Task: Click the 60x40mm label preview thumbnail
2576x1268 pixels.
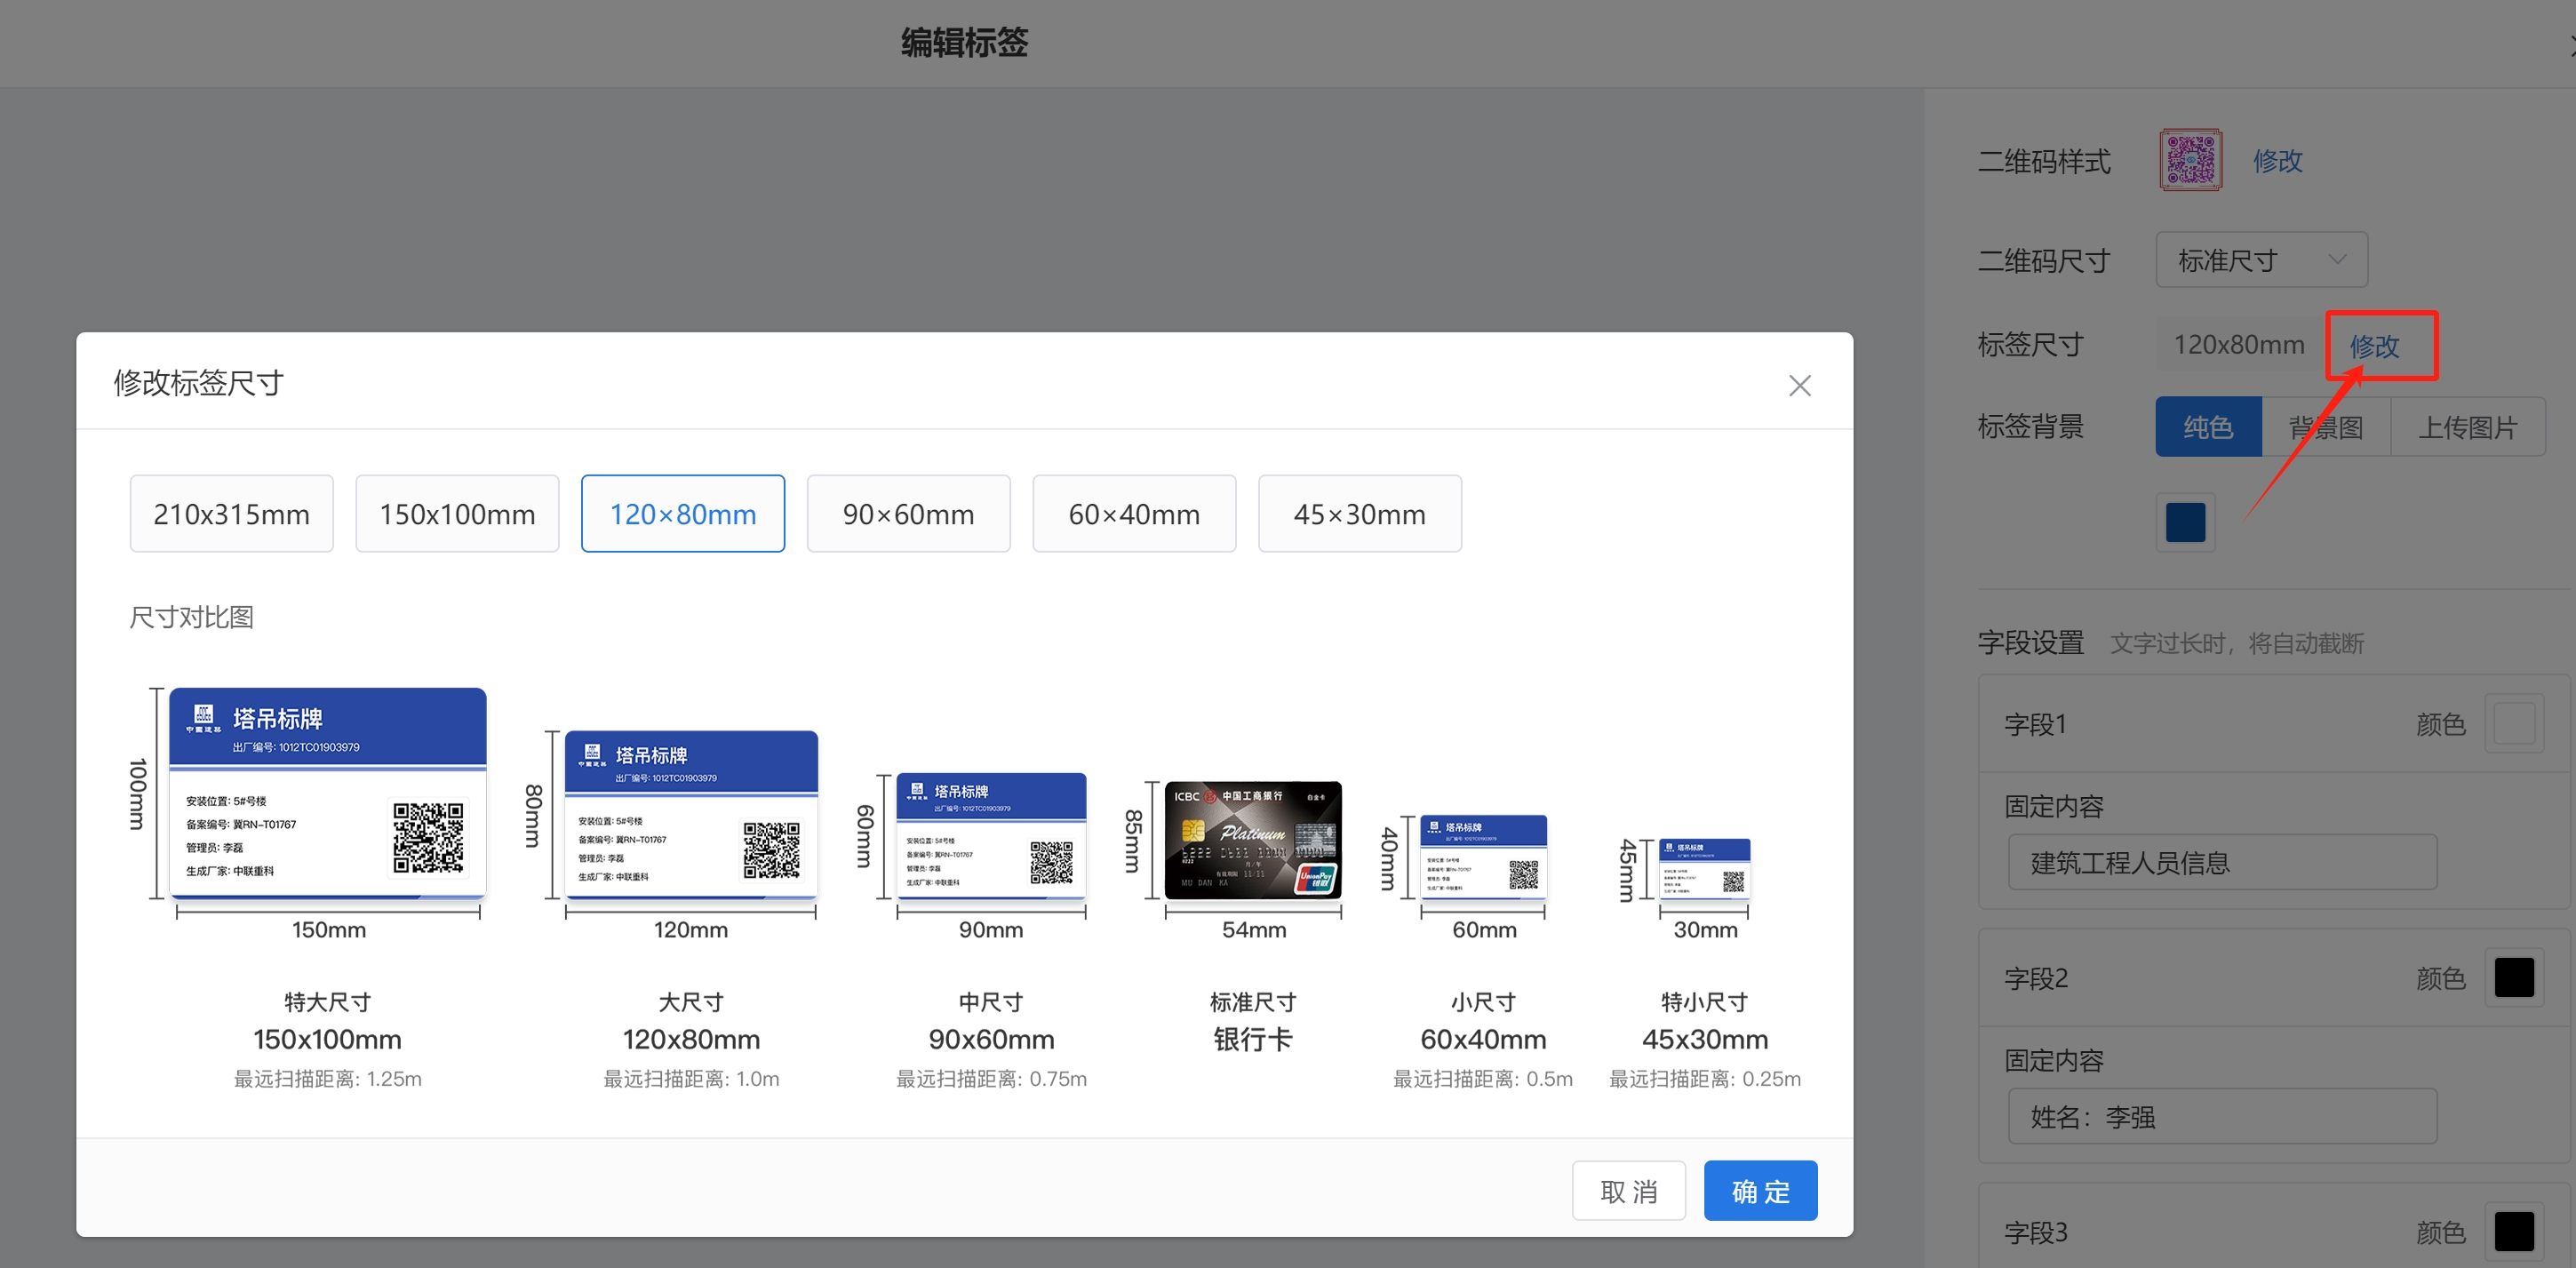Action: tap(1484, 856)
